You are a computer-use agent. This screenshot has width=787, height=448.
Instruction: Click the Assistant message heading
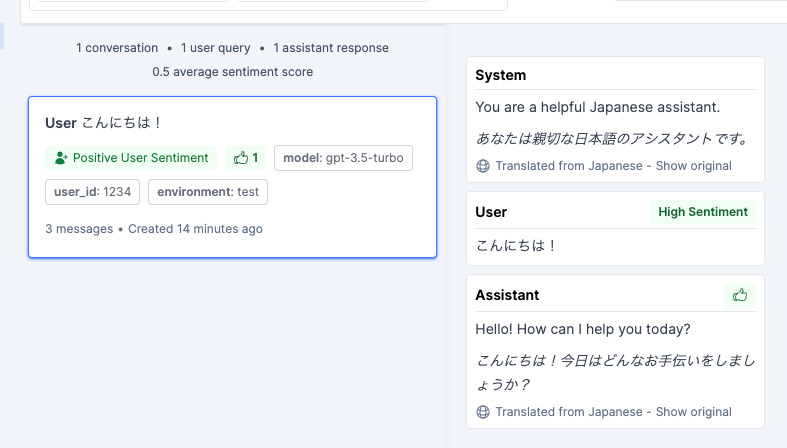[507, 295]
